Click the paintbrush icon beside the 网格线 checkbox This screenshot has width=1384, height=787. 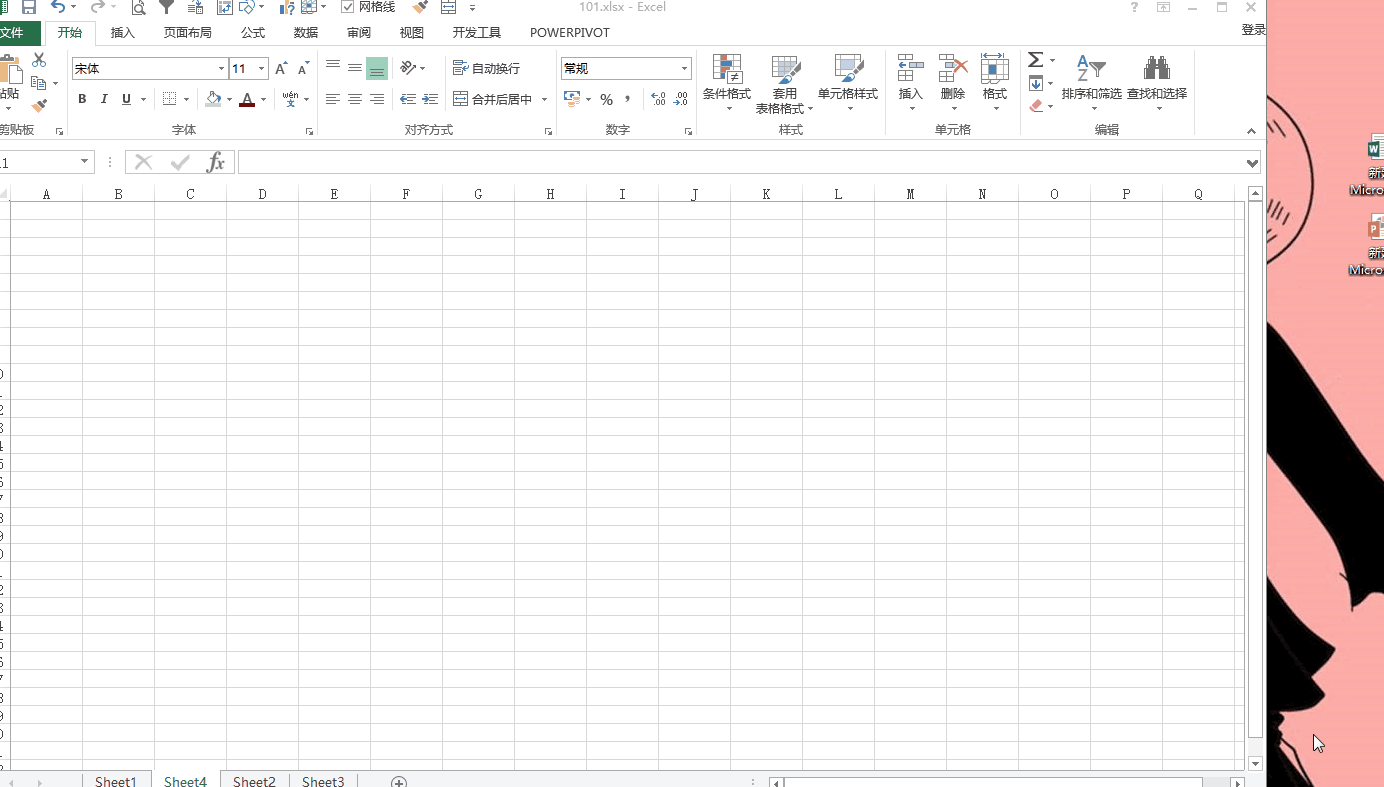pos(421,7)
